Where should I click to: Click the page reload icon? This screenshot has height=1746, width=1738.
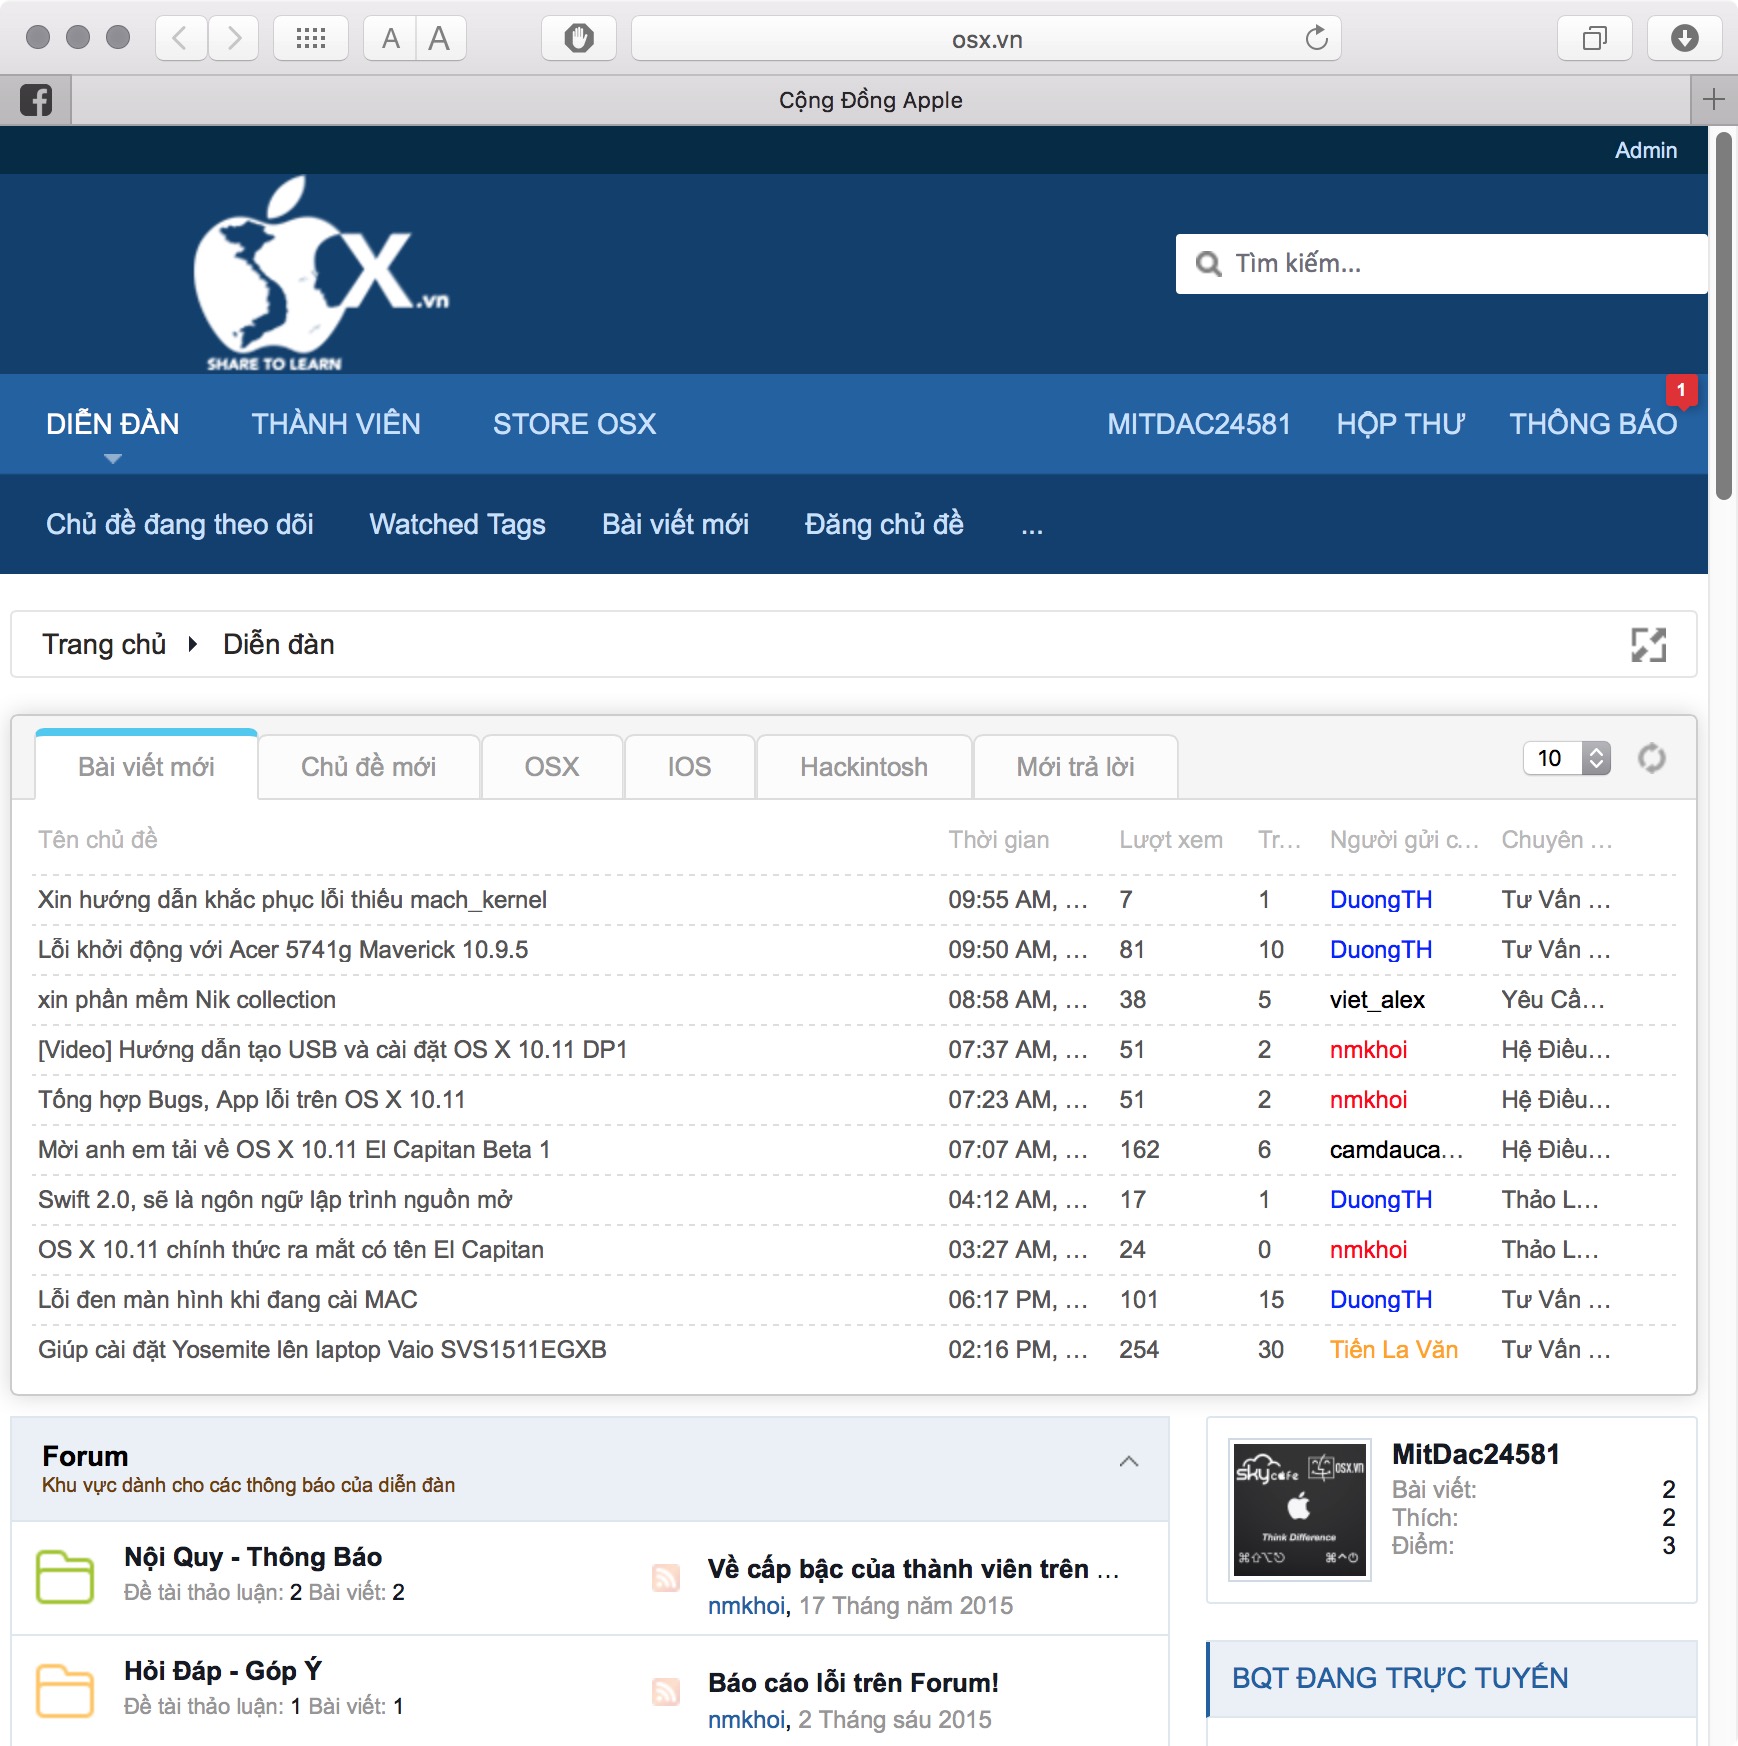coord(1316,39)
